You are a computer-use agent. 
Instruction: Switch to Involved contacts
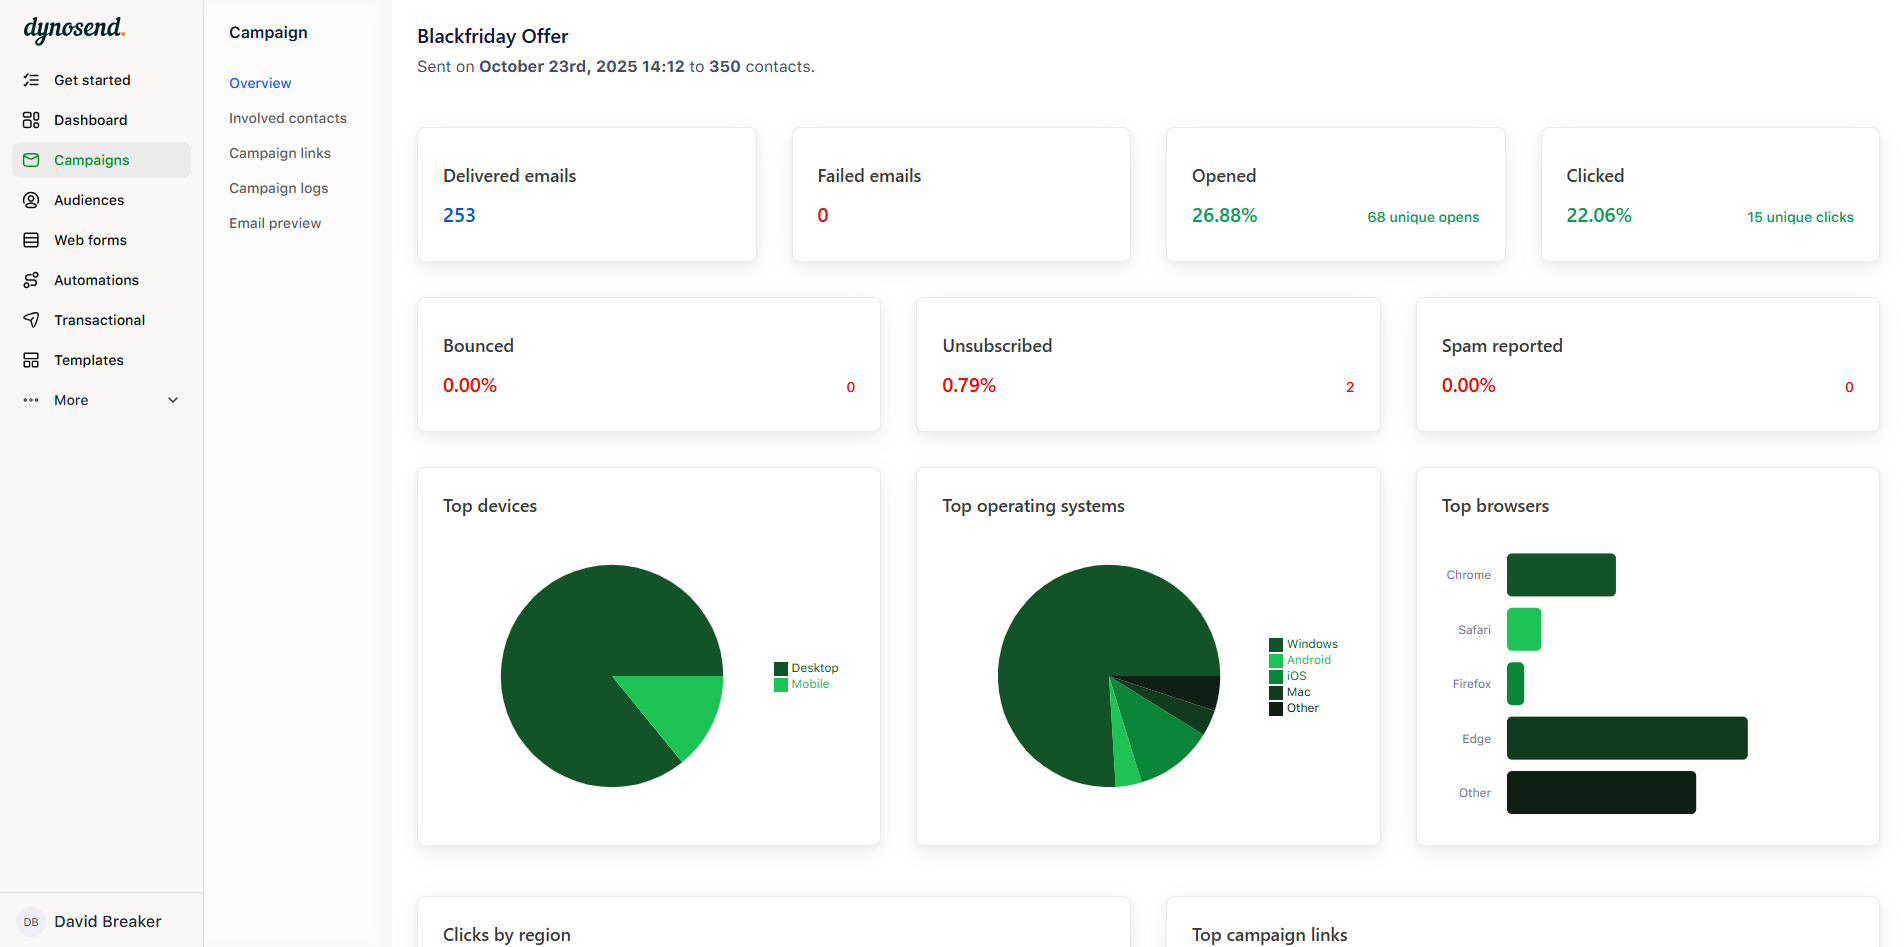pos(288,117)
